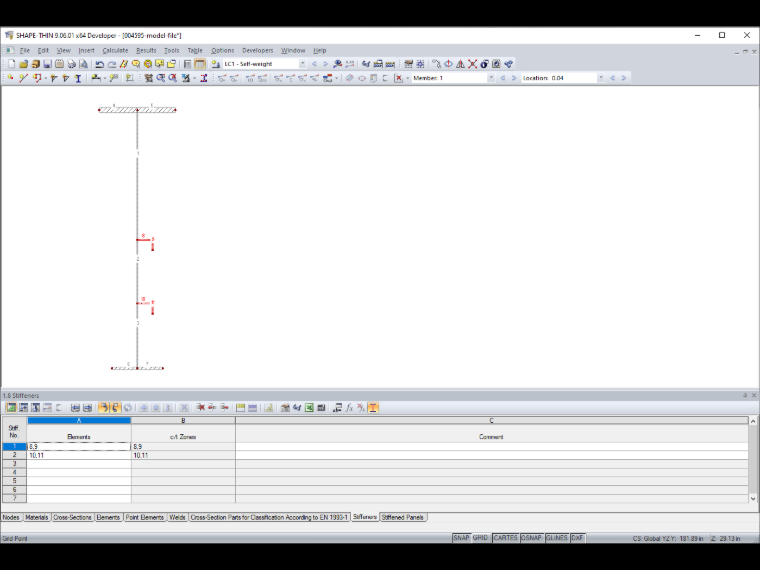Go to next member with right arrow

click(514, 78)
